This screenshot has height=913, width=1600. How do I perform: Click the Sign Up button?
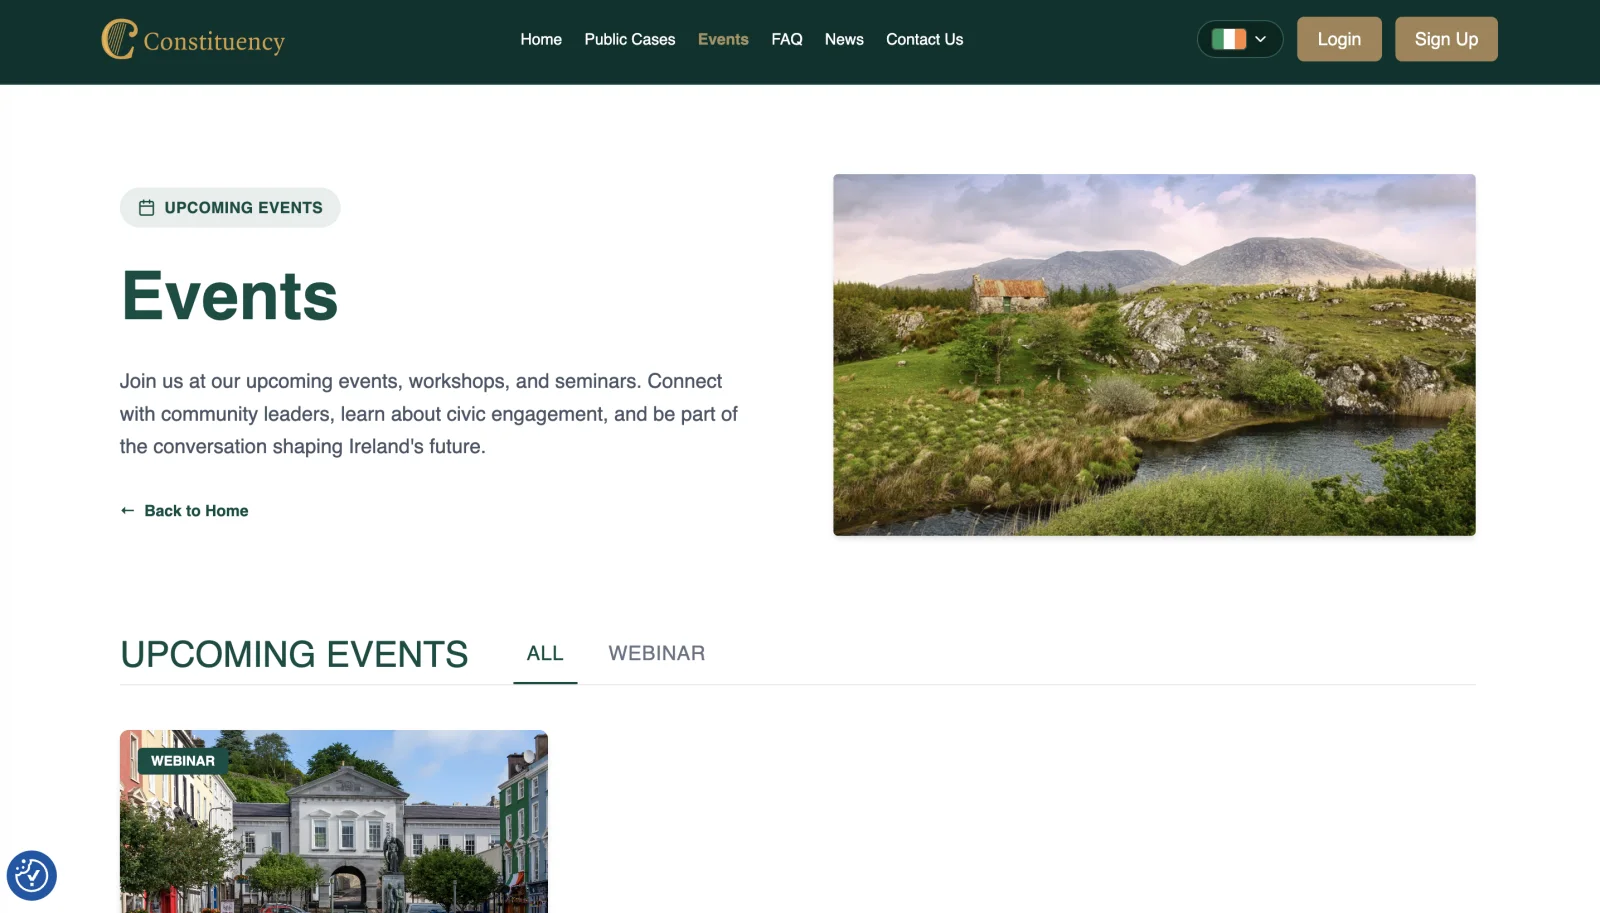tap(1446, 39)
